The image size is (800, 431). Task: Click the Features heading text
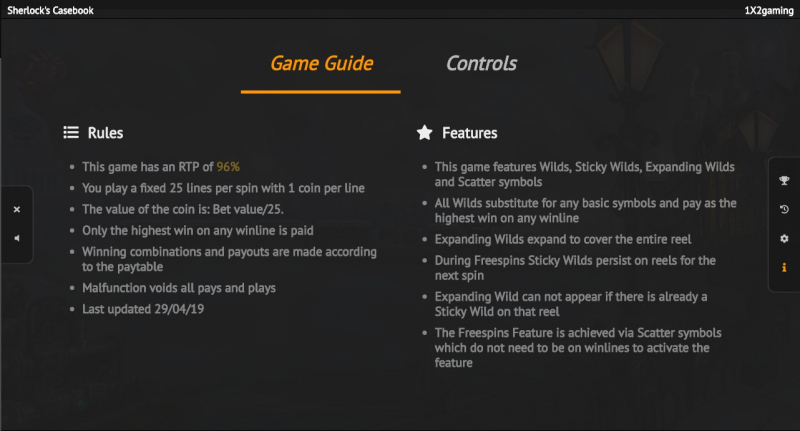pos(469,133)
